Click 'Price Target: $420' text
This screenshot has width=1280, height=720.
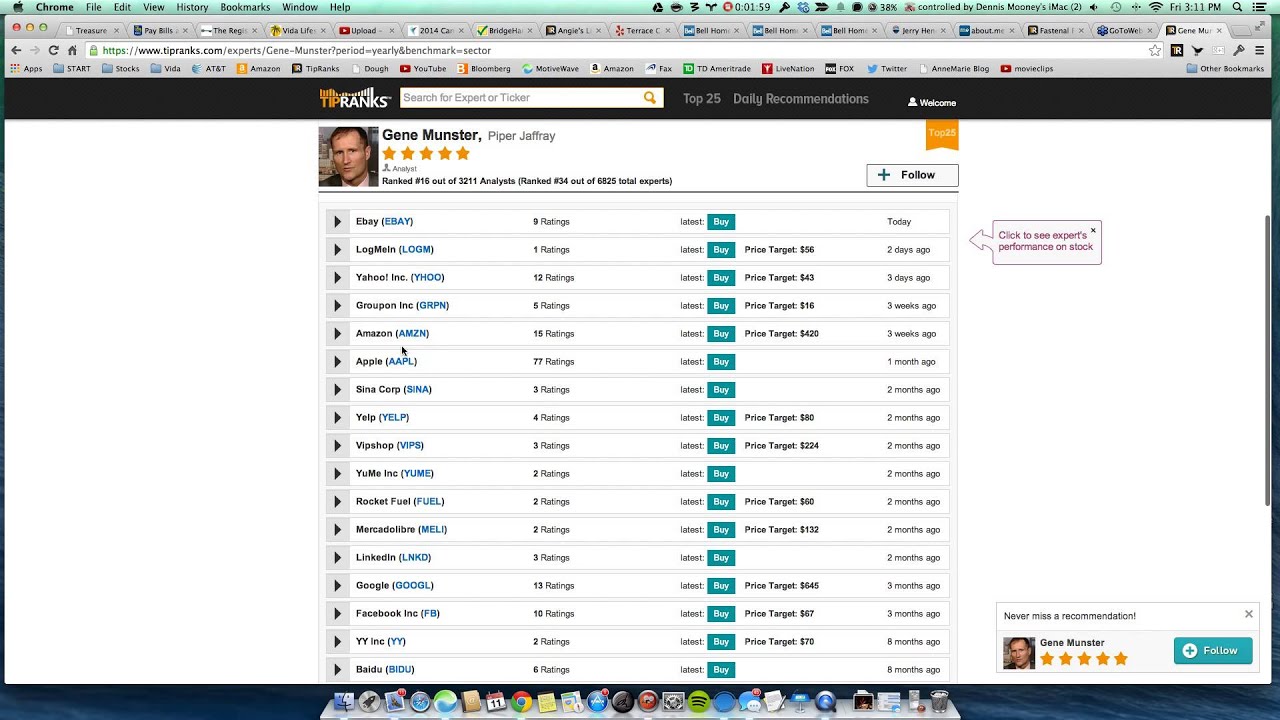781,334
